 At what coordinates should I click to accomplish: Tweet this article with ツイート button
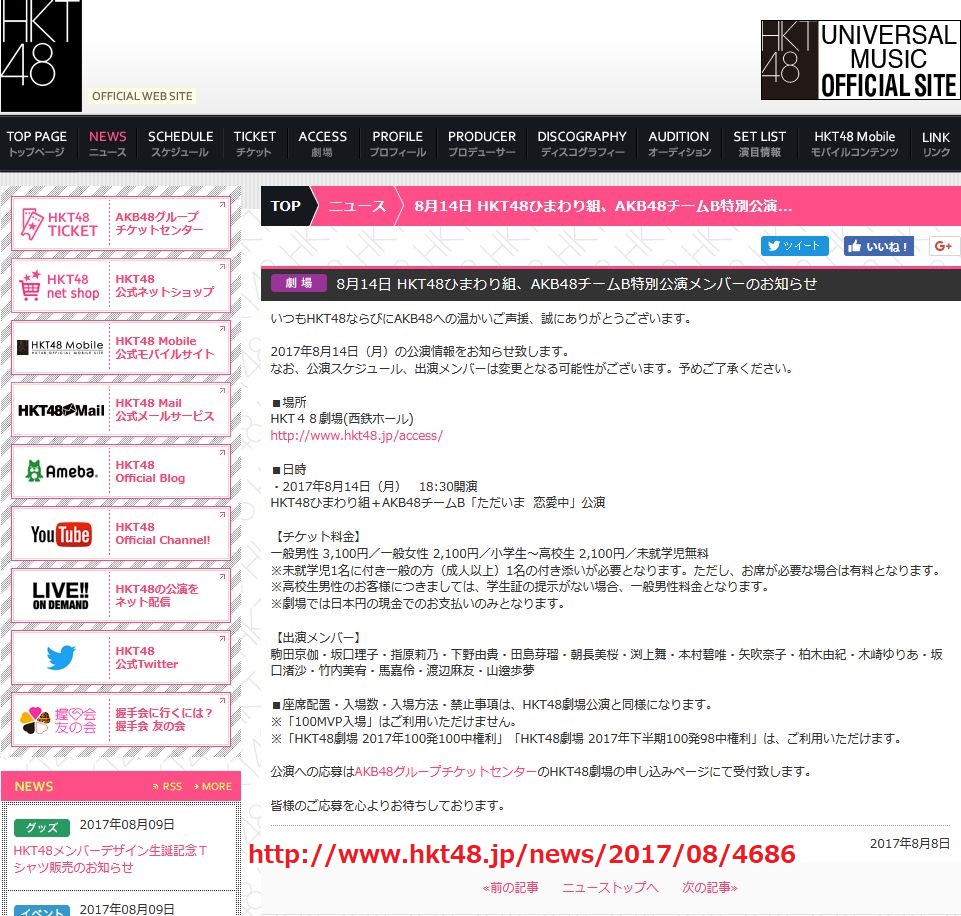click(x=795, y=246)
